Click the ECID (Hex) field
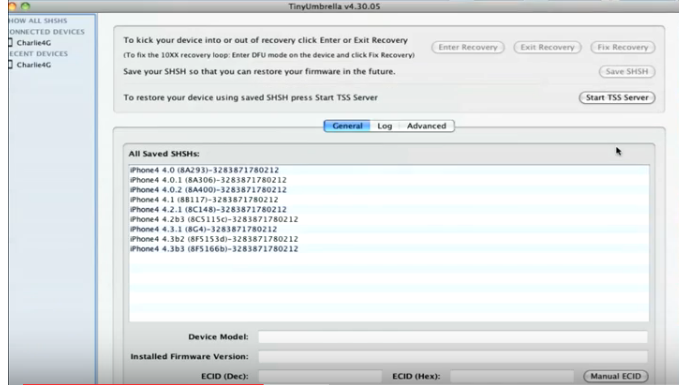 coord(512,376)
